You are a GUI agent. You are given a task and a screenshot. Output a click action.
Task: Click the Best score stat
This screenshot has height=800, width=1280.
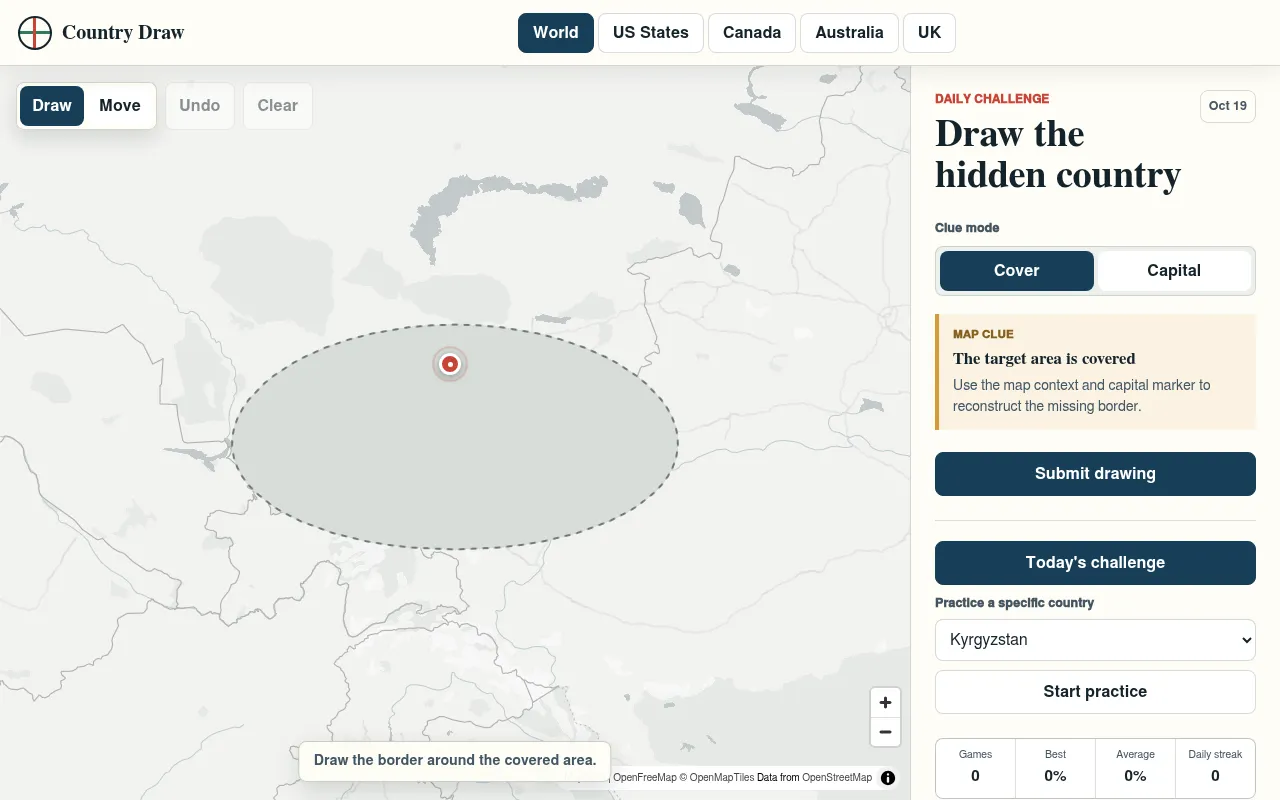pyautogui.click(x=1055, y=768)
